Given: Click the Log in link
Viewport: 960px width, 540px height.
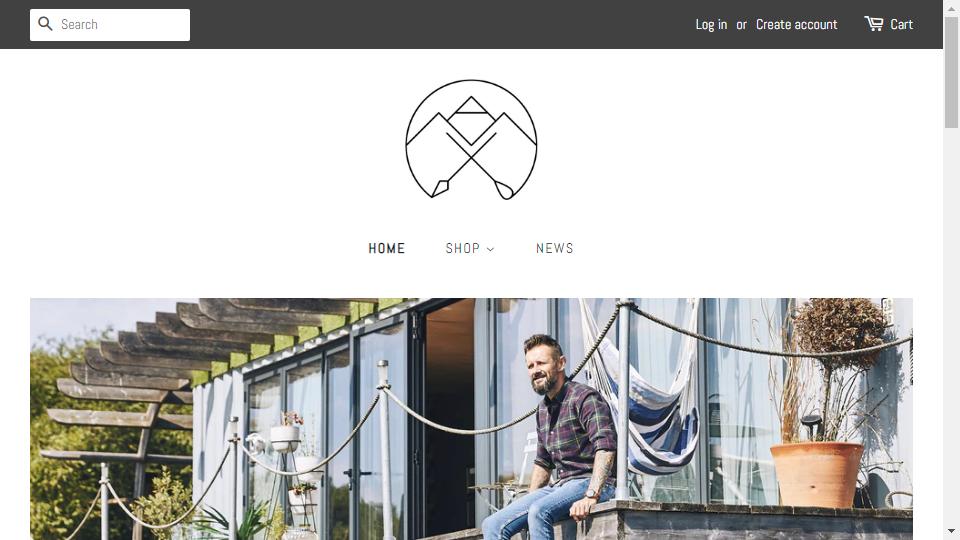Looking at the screenshot, I should tap(711, 24).
